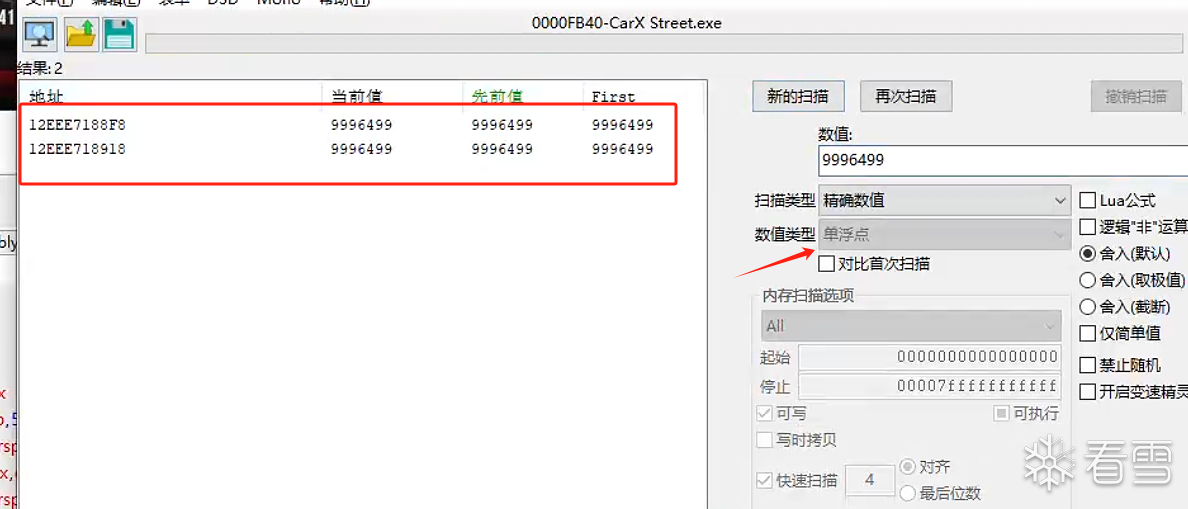Toggle the Lua公式 checkbox
The height and width of the screenshot is (509, 1188).
click(1087, 201)
